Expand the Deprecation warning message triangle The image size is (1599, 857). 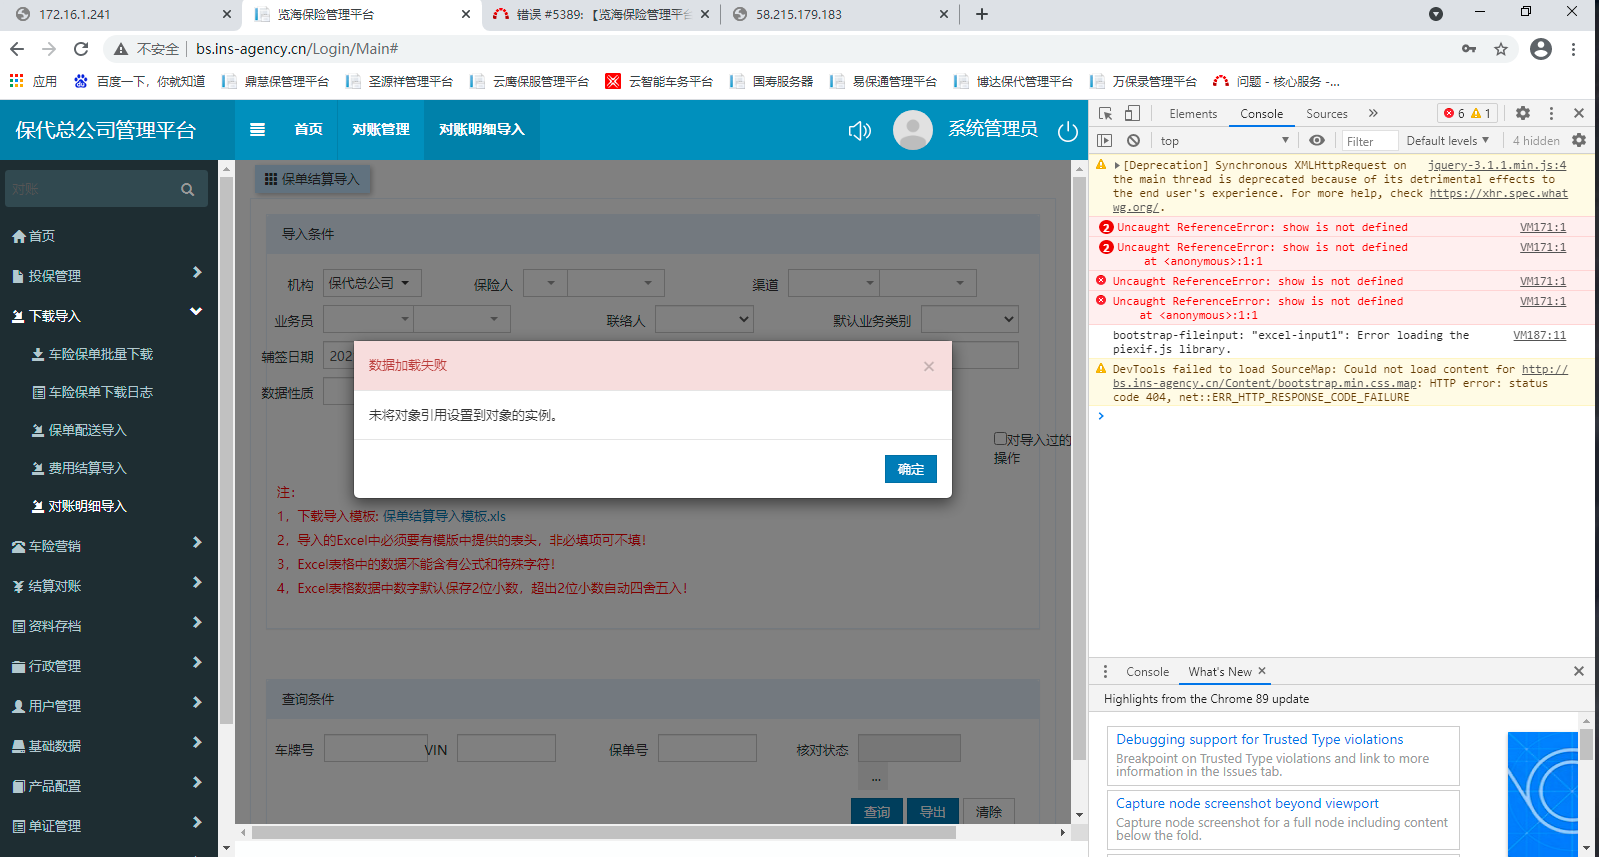point(1117,166)
